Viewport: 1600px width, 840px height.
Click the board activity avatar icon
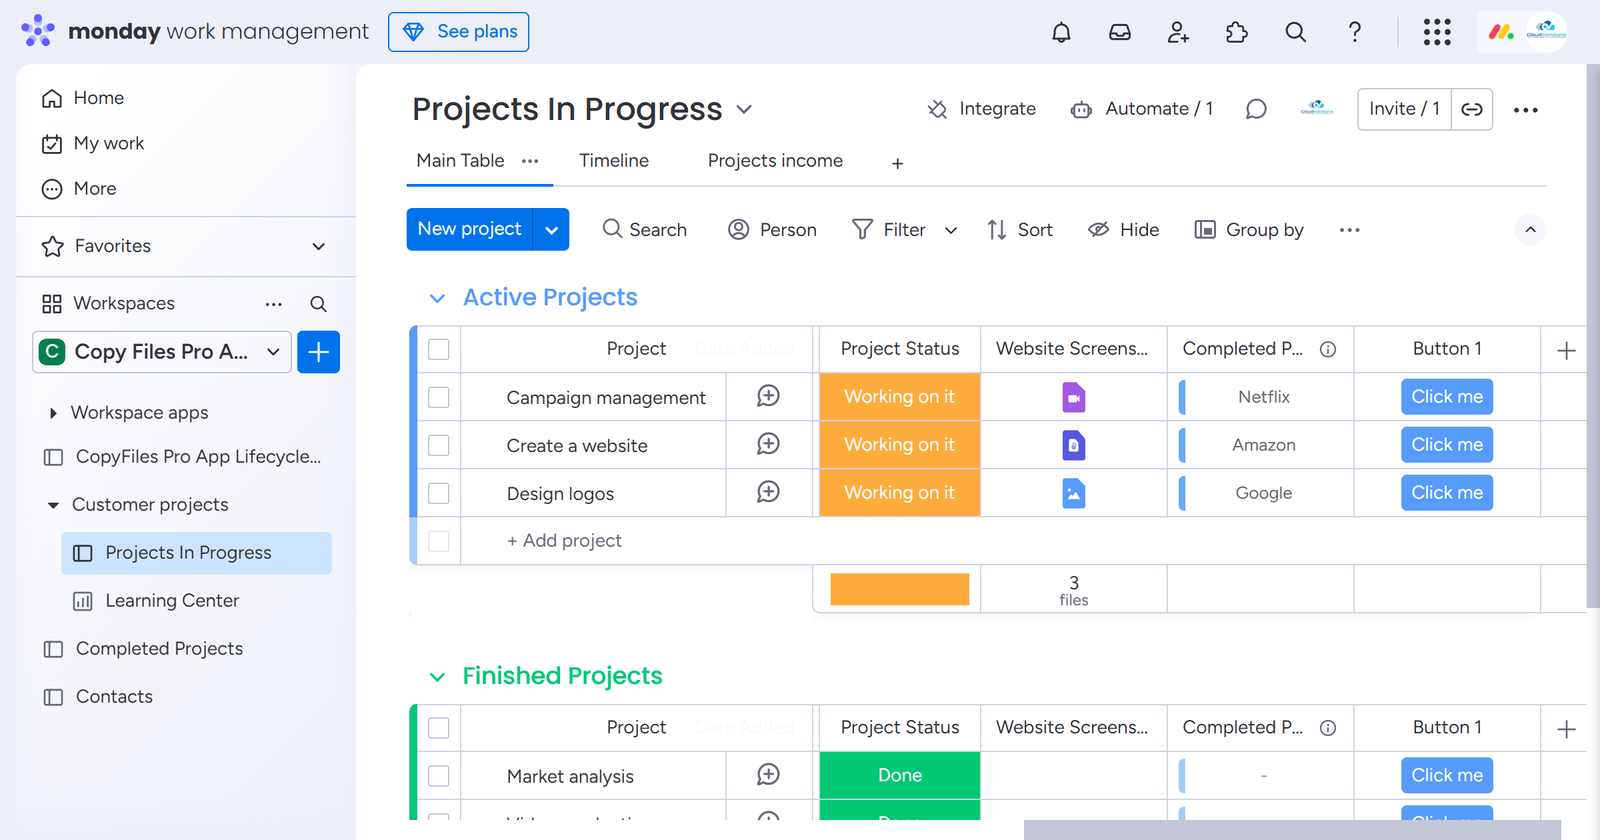(1317, 109)
